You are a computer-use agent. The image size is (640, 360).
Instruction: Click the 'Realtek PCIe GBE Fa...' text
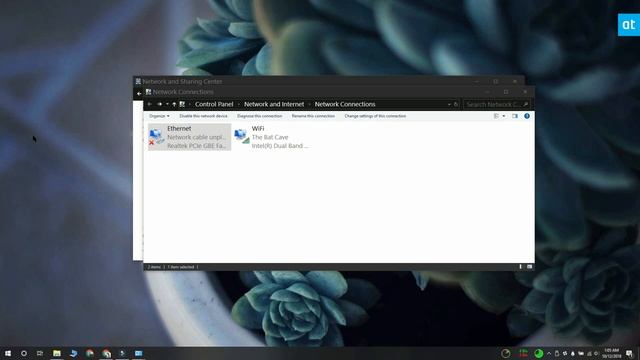pyautogui.click(x=196, y=146)
